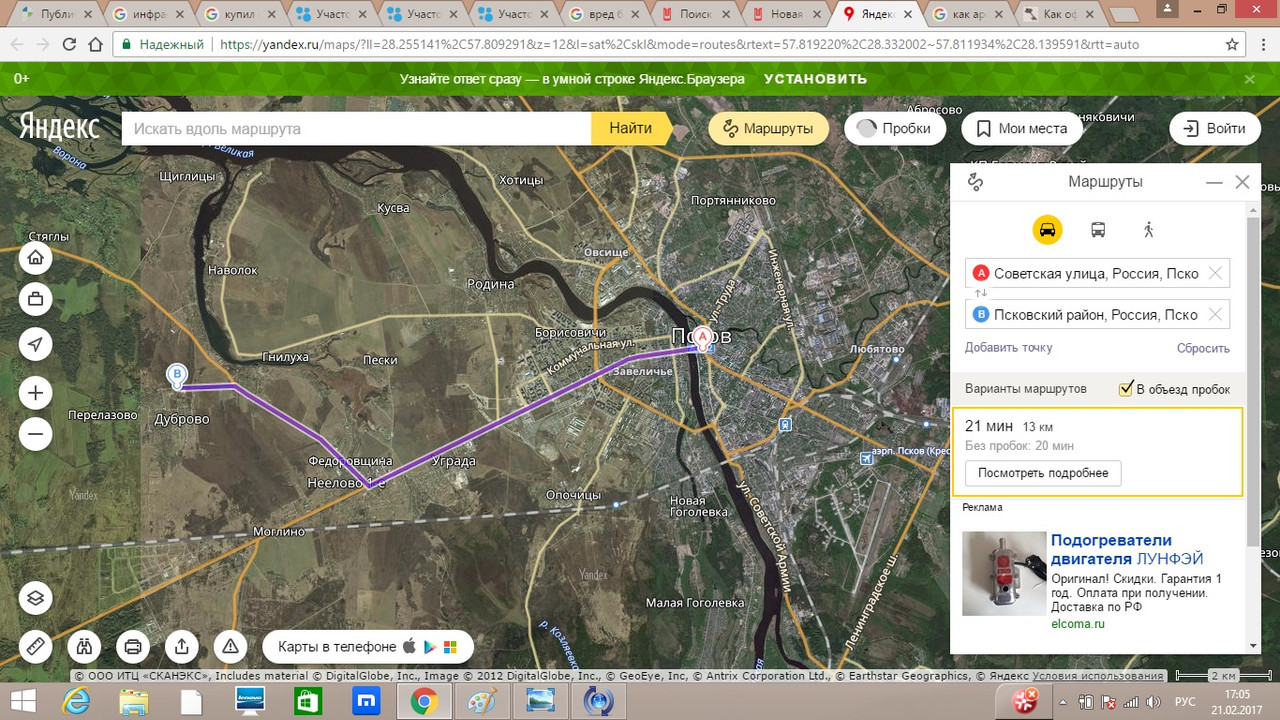Collapse the Маршруты panel with the dash
Screen dimensions: 1280x720
tap(1214, 182)
